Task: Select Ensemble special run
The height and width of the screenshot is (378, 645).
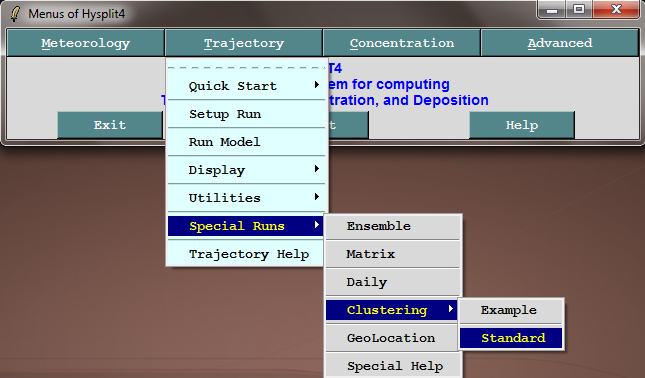Action: click(x=393, y=226)
